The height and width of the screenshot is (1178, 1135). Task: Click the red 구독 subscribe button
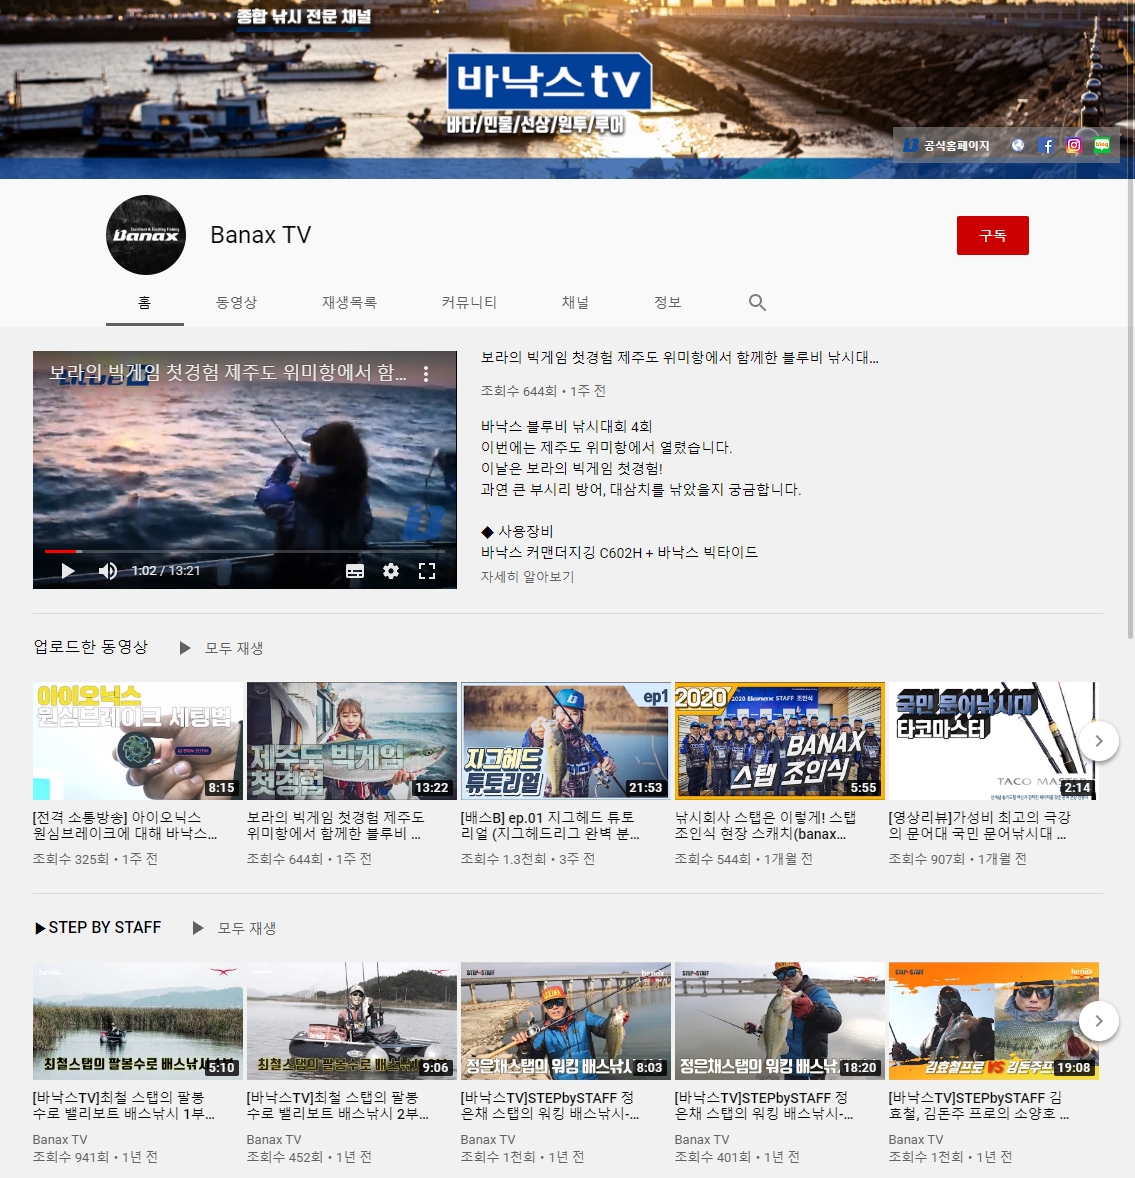click(x=992, y=236)
